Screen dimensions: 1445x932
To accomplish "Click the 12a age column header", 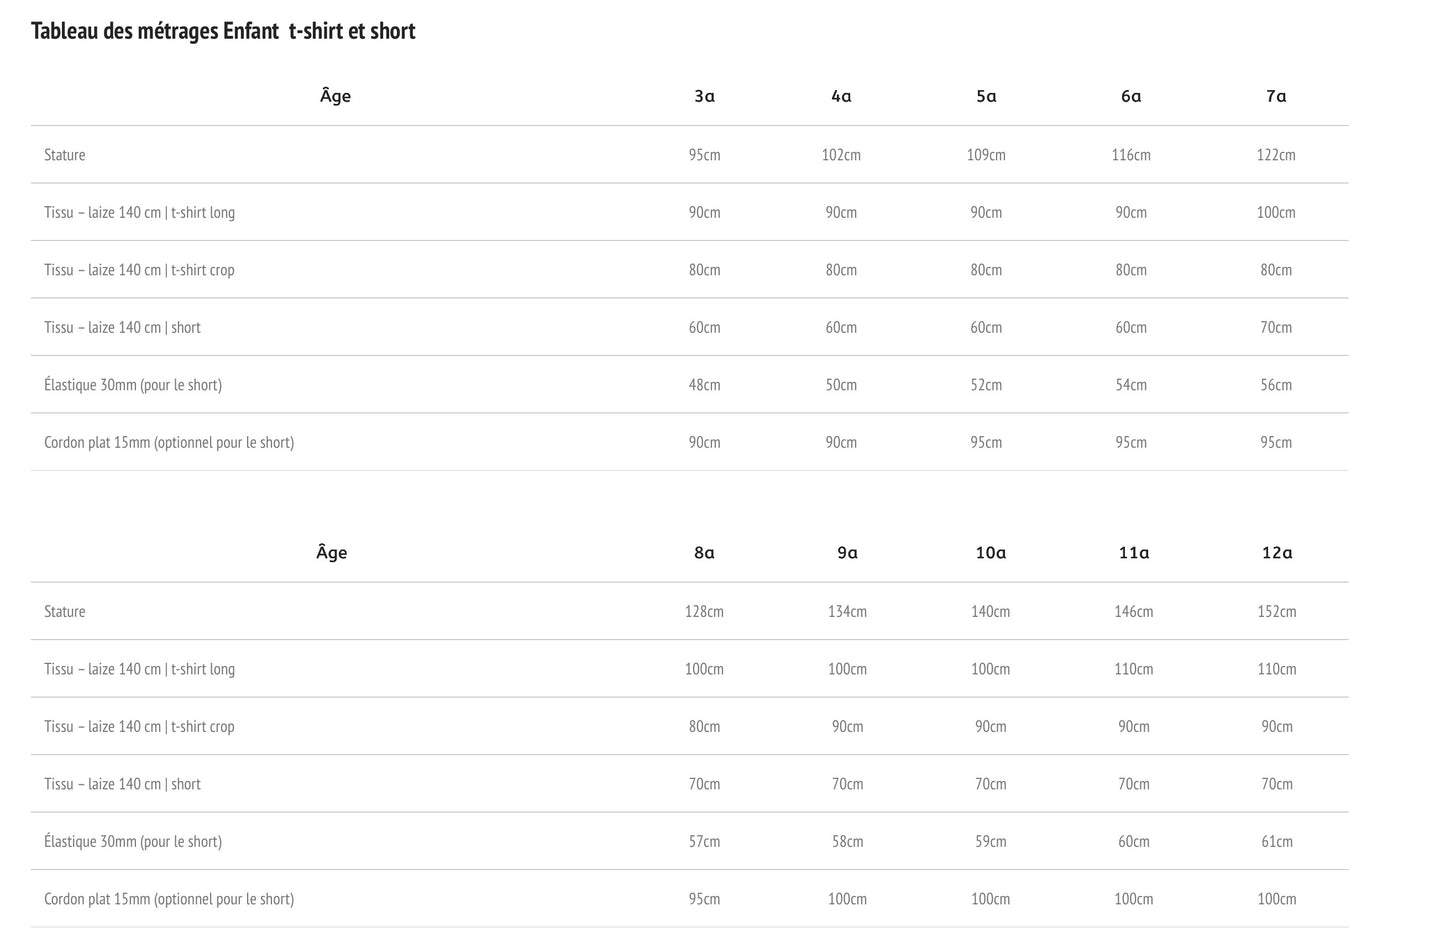I will point(1277,552).
